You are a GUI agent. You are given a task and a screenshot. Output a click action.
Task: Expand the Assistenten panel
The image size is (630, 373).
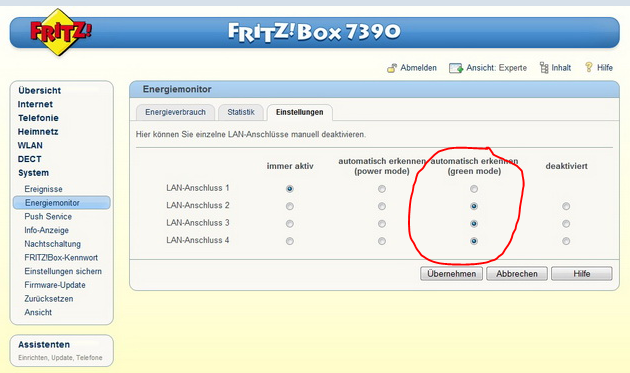(44, 344)
